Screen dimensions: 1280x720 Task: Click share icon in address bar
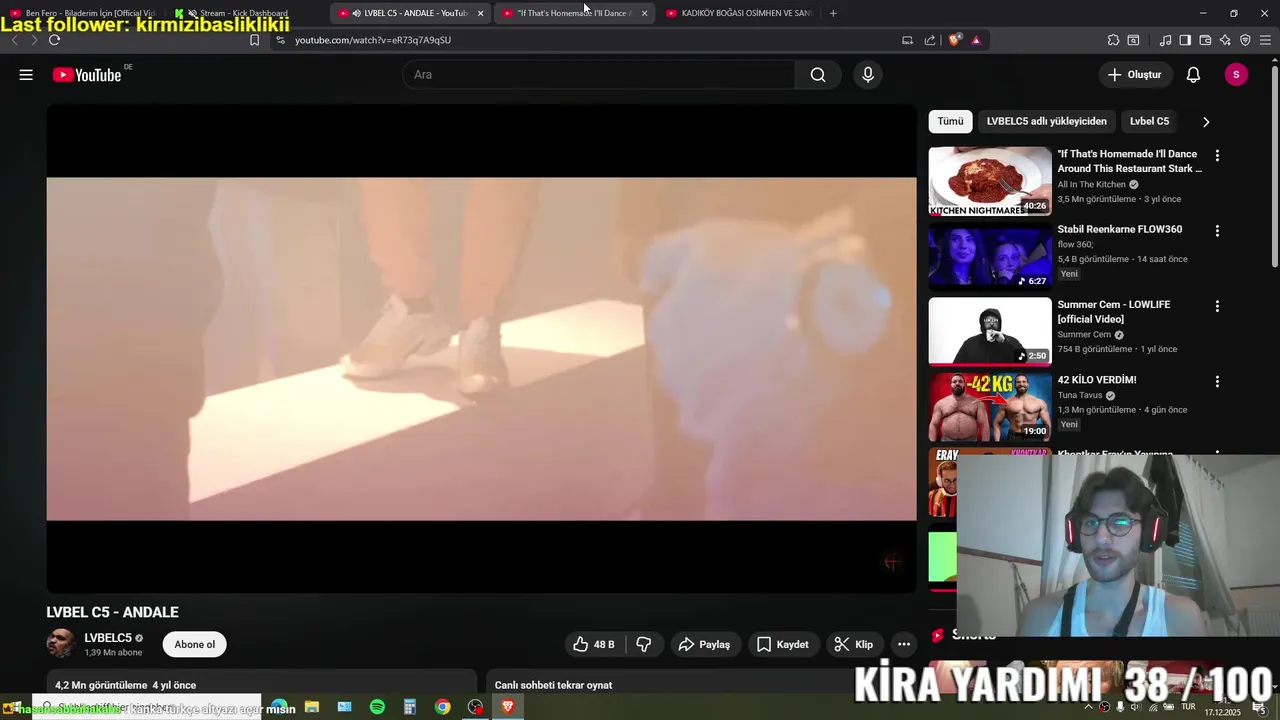[x=930, y=40]
